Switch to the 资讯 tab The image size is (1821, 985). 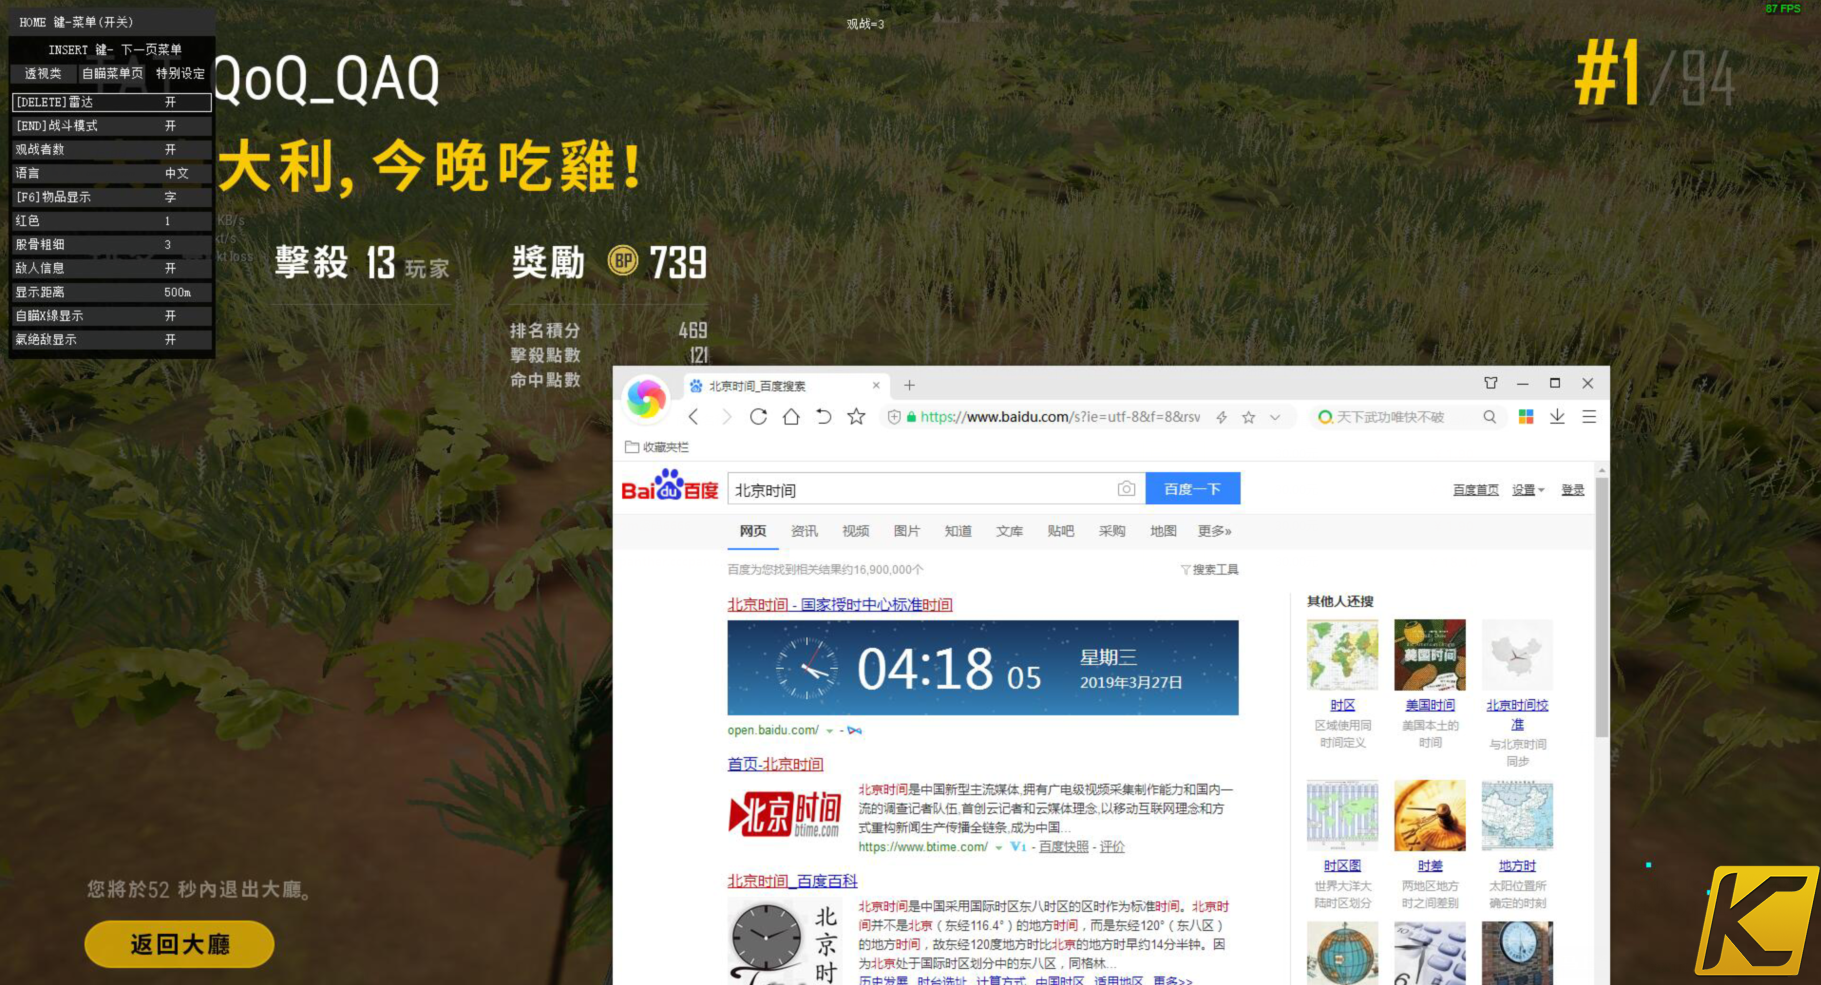point(804,531)
